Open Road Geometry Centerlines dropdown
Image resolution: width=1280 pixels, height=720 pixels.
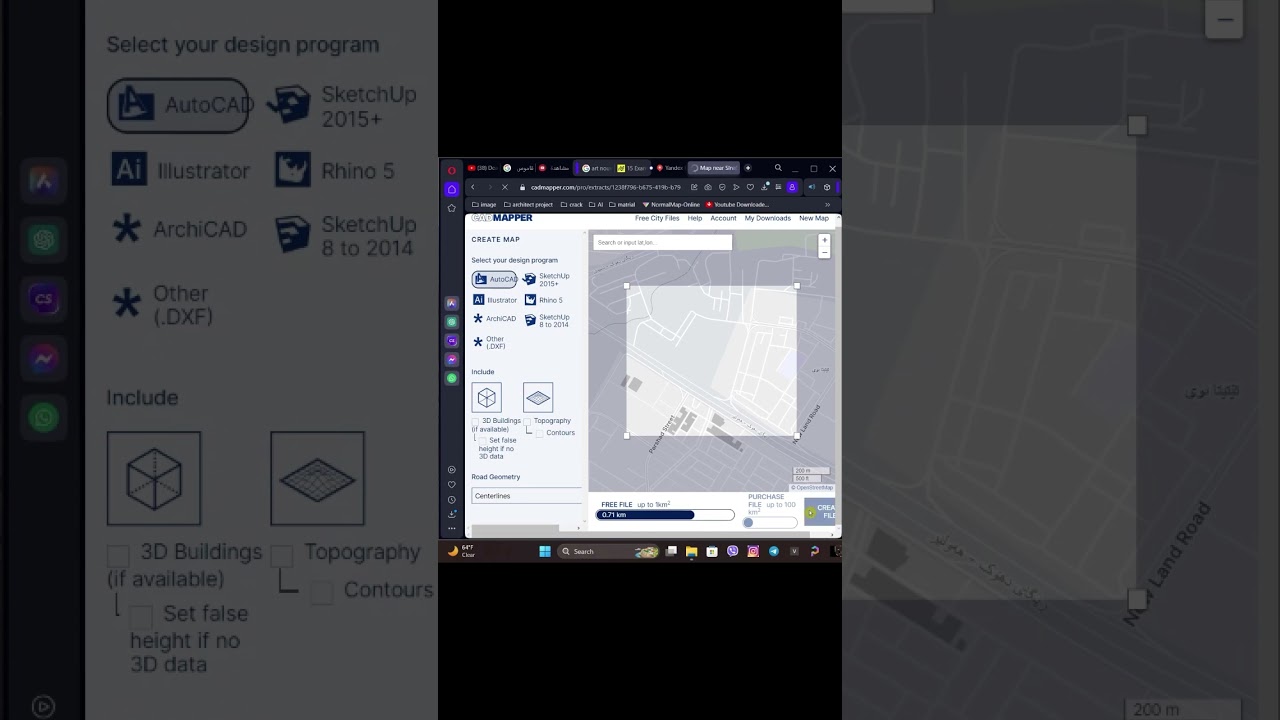tap(526, 496)
